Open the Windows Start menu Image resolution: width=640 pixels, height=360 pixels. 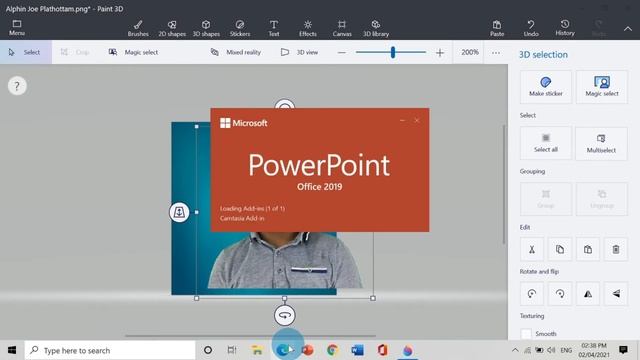[x=12, y=350]
